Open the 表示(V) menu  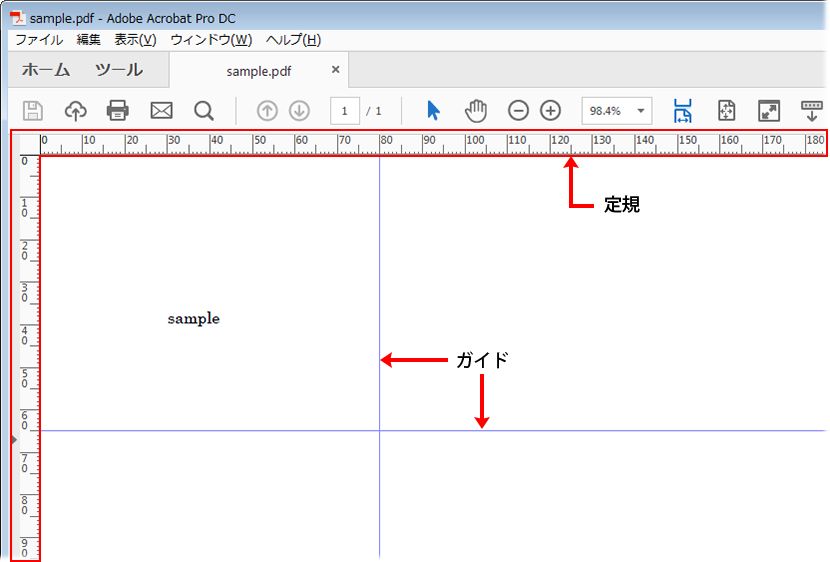[x=136, y=40]
